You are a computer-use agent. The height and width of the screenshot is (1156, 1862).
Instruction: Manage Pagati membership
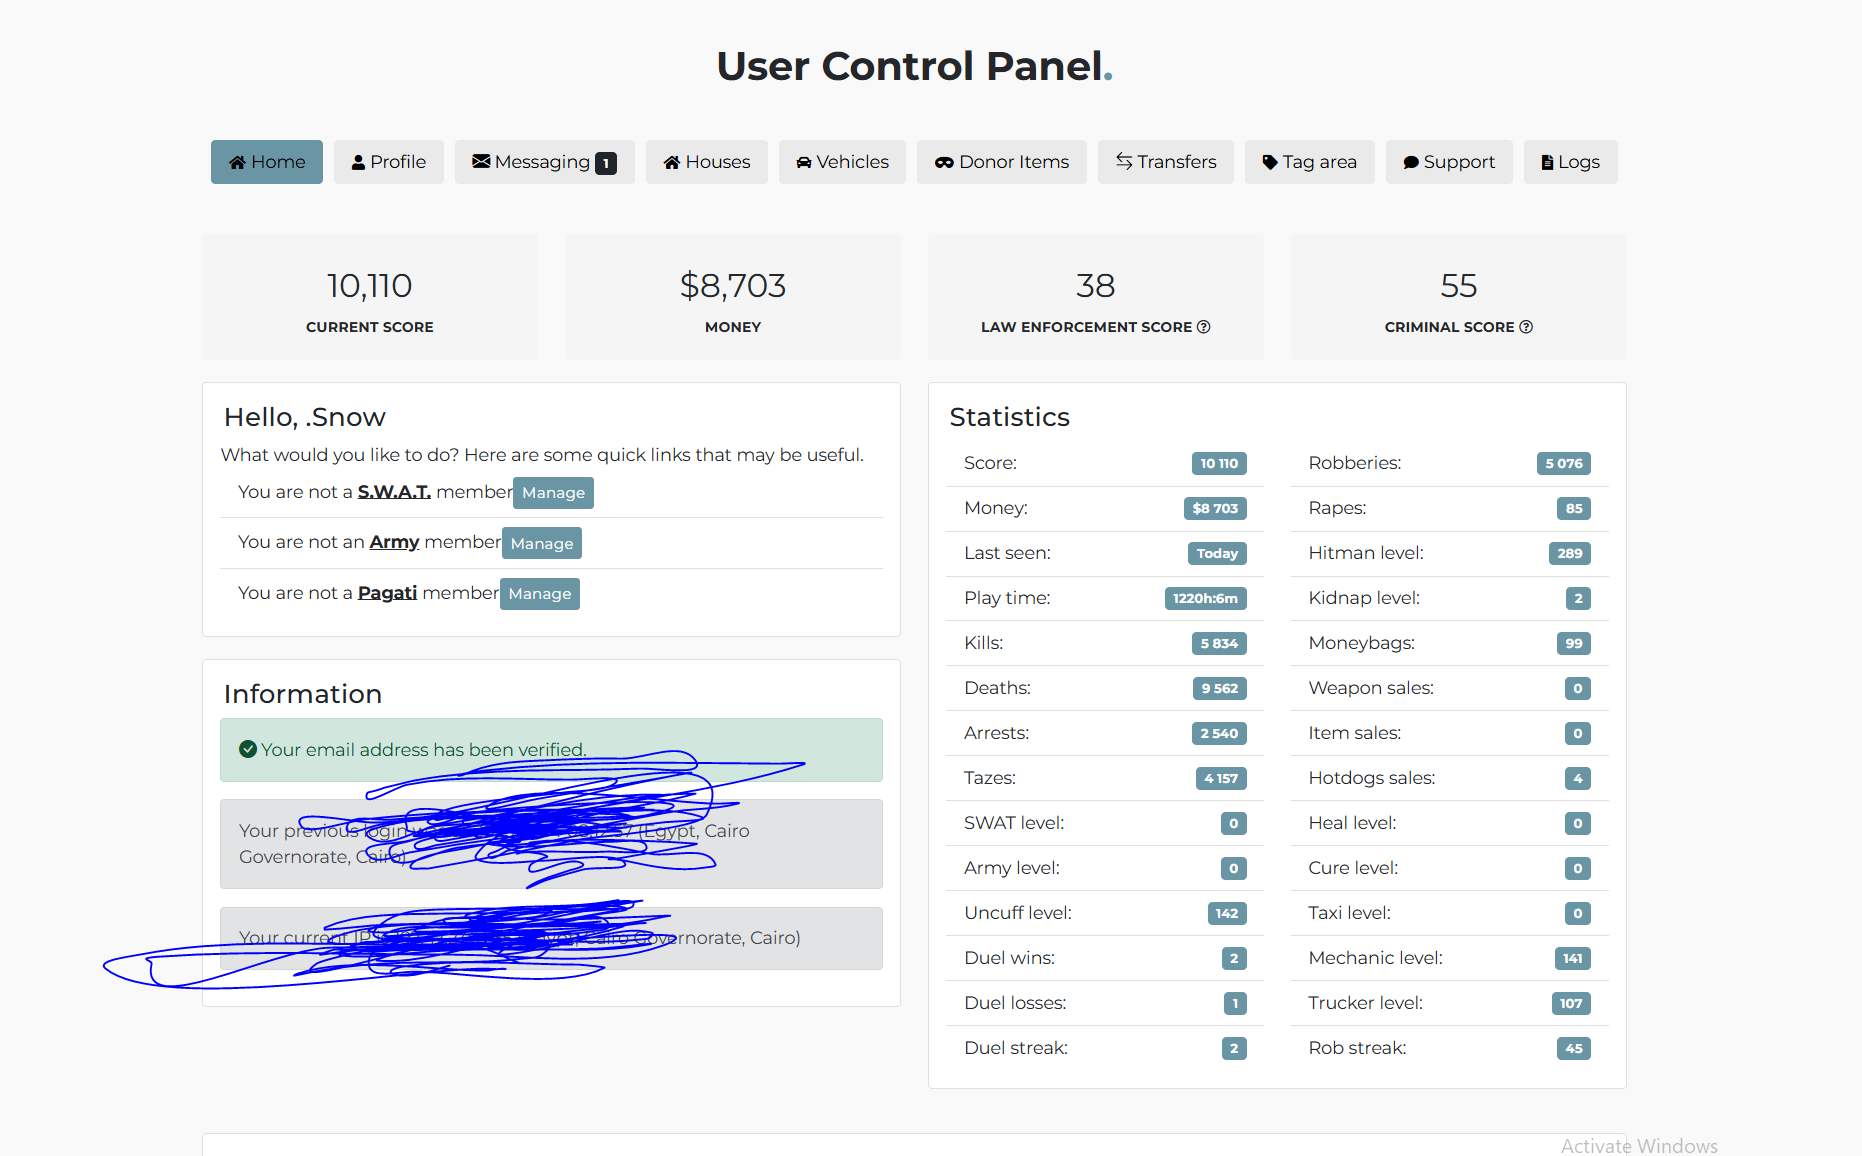tap(540, 594)
